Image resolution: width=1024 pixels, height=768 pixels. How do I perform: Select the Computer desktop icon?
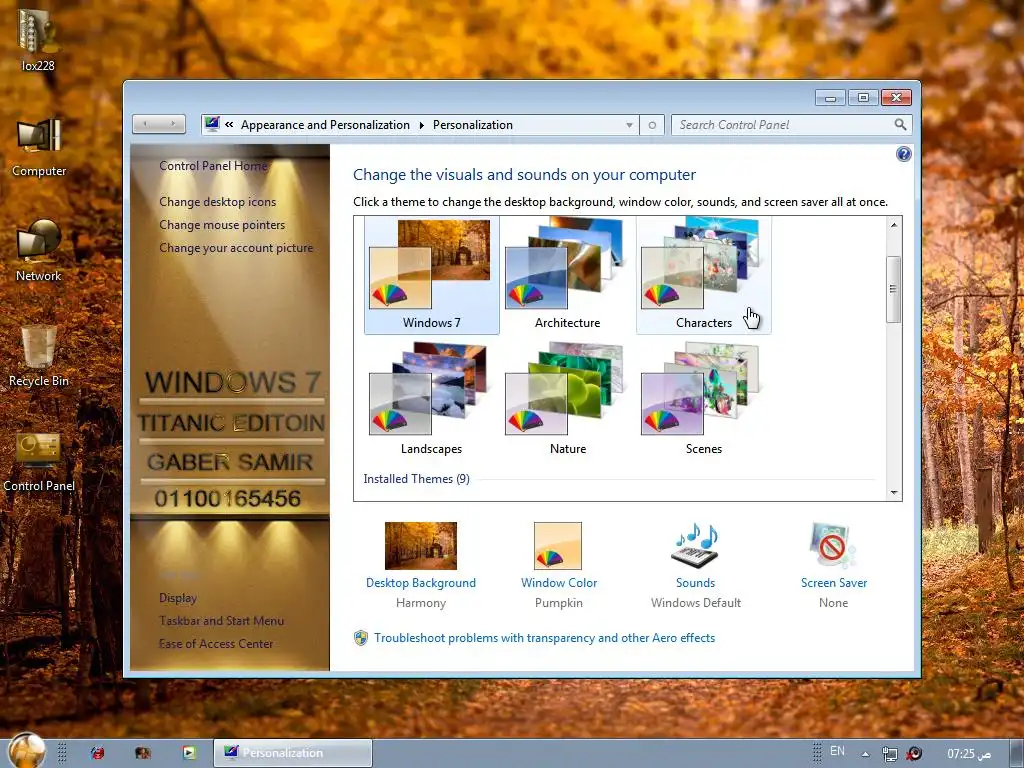point(39,147)
